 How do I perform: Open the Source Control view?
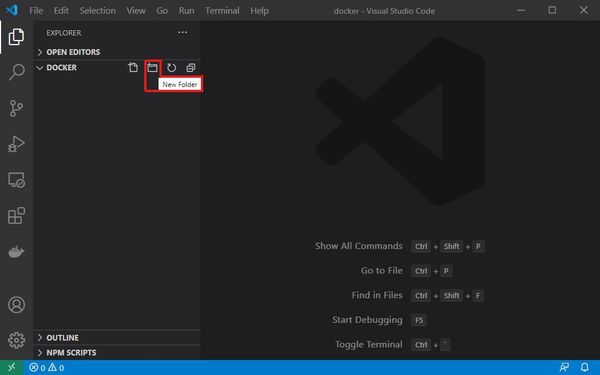16,108
